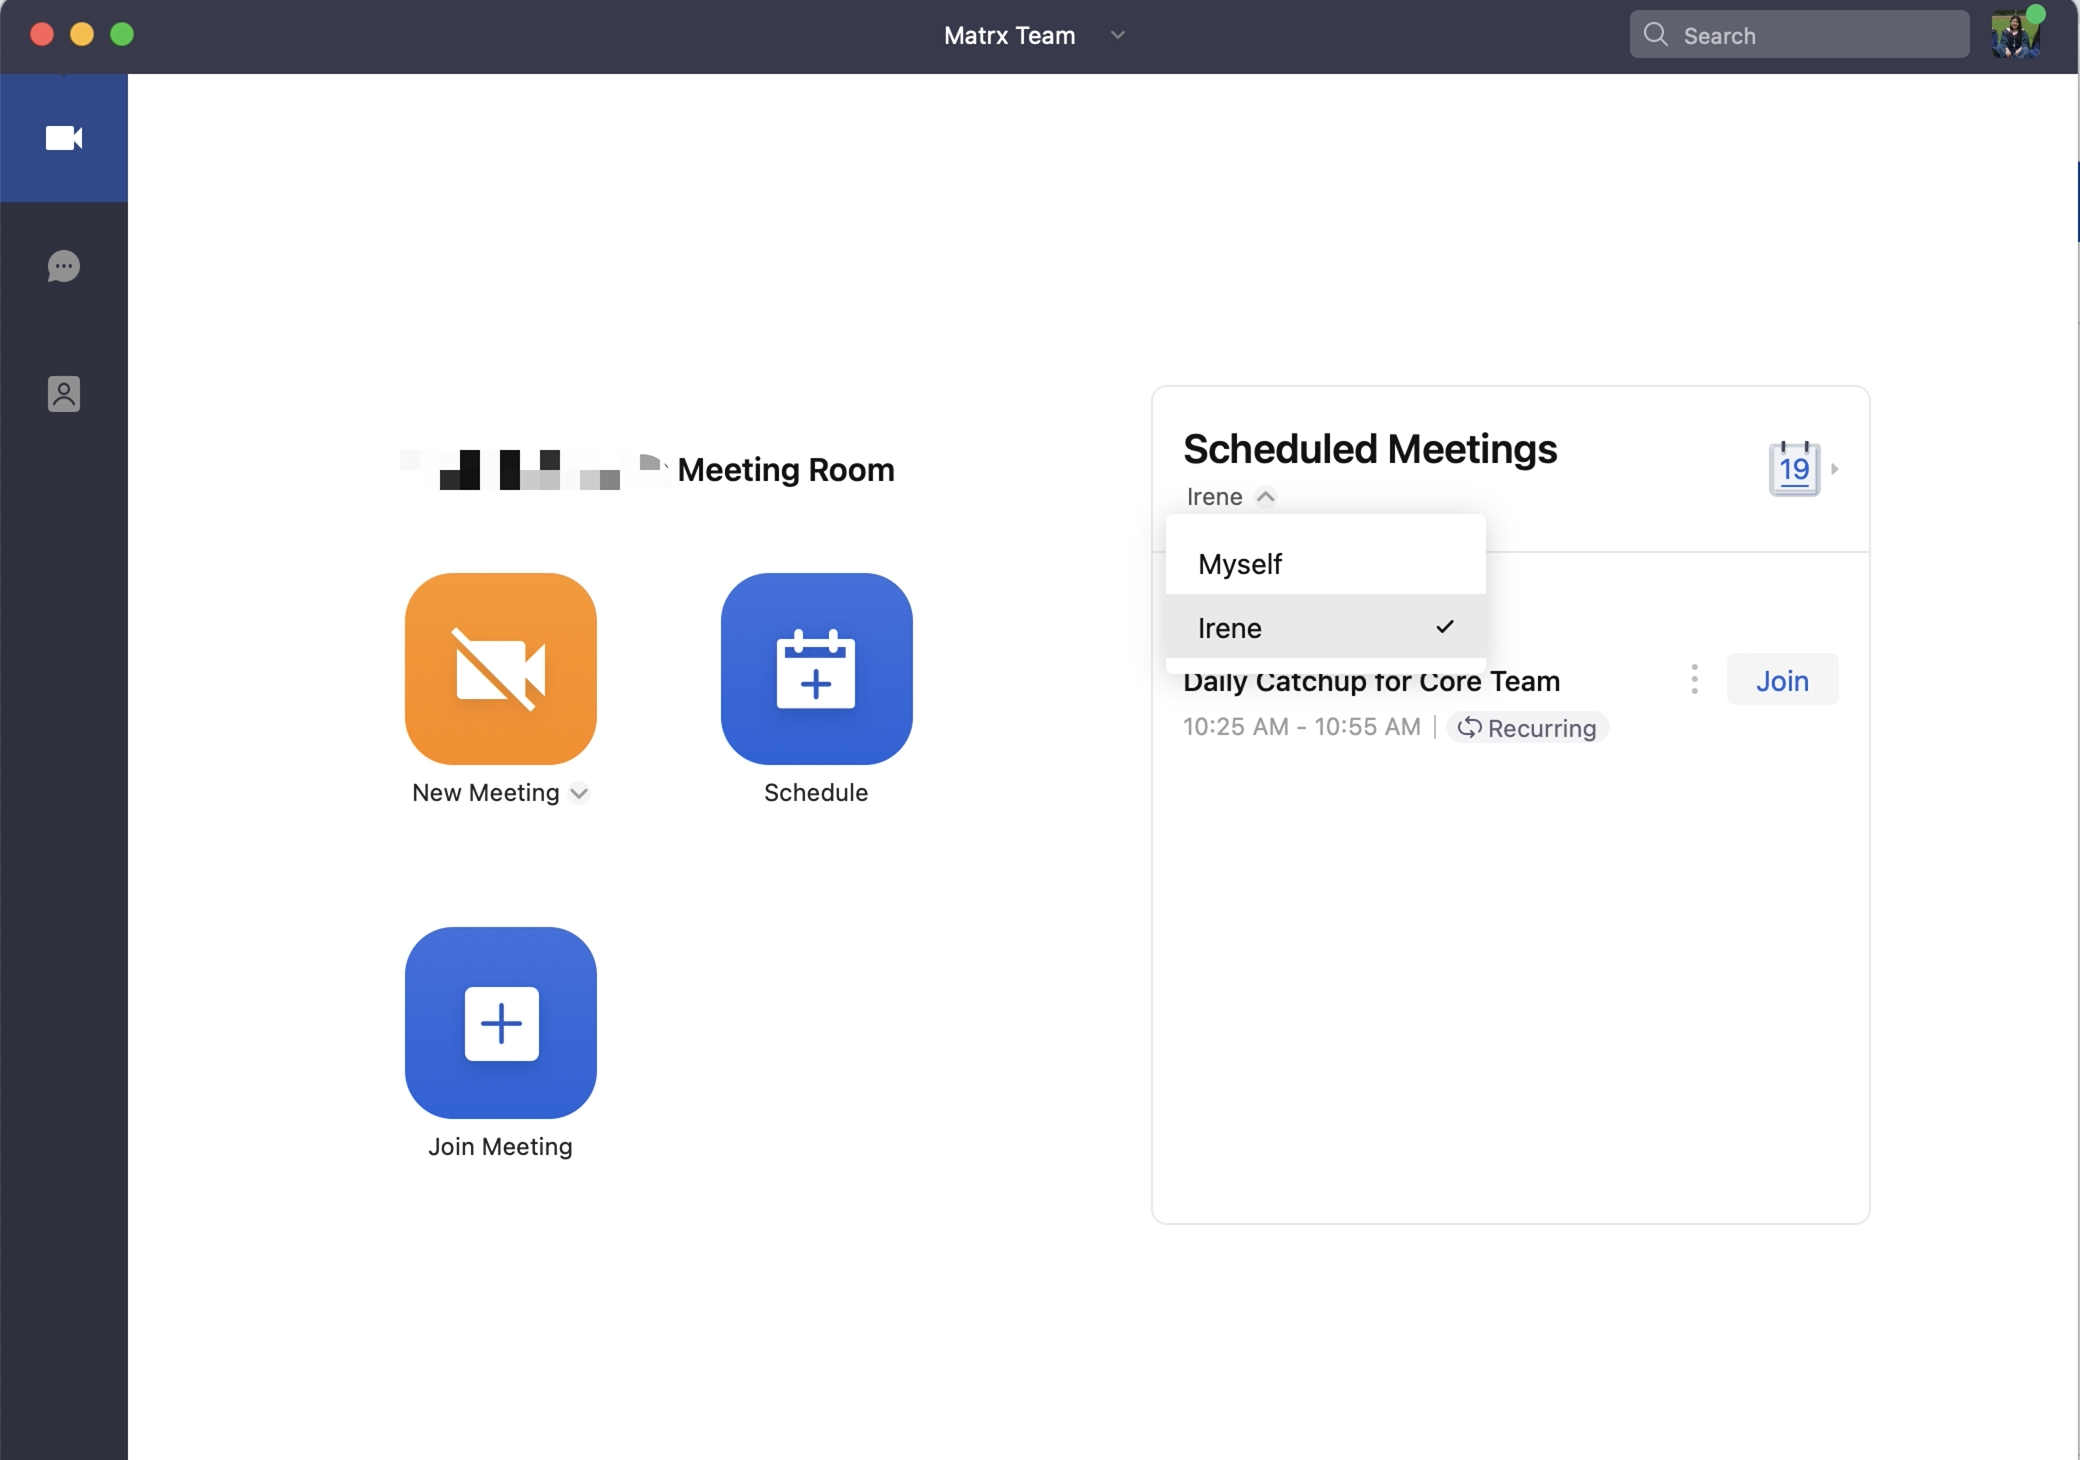Open the calendar date 19 icon
Image resolution: width=2080 pixels, height=1460 pixels.
(x=1794, y=468)
